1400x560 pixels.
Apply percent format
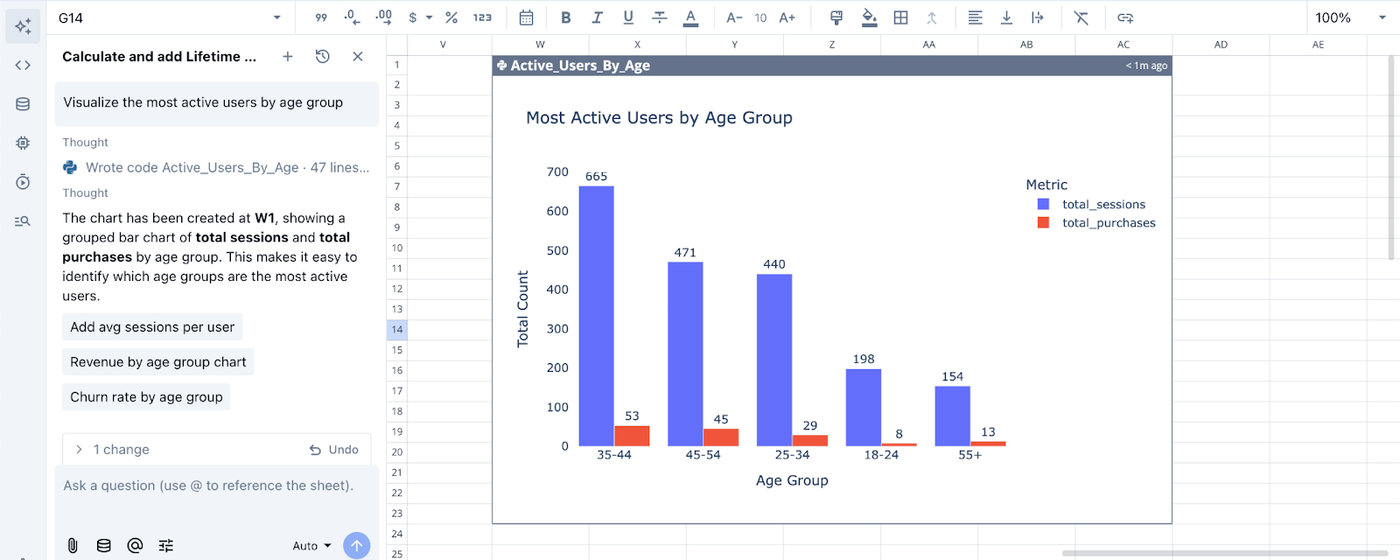coord(451,18)
